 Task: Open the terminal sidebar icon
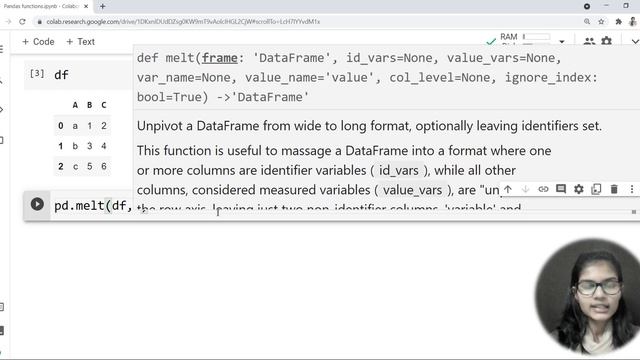coord(2,330)
